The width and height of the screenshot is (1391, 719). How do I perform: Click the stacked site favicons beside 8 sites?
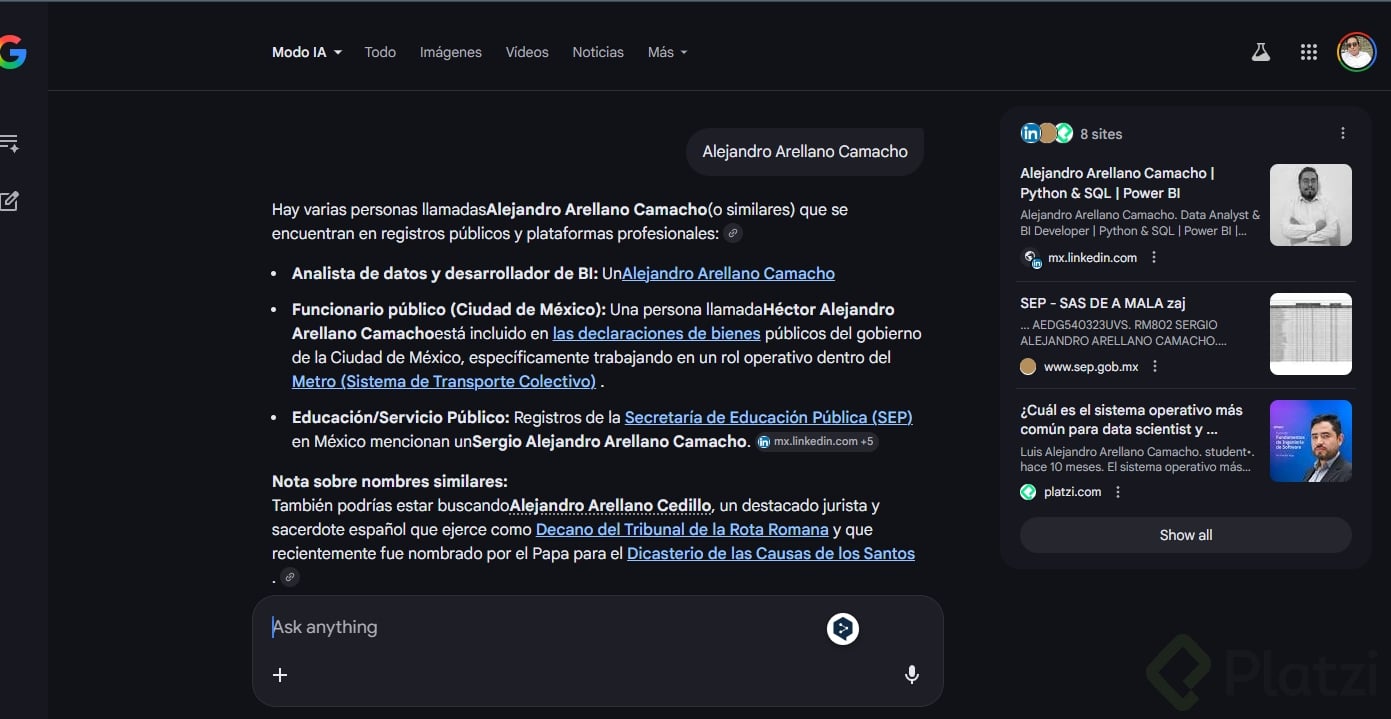1046,133
